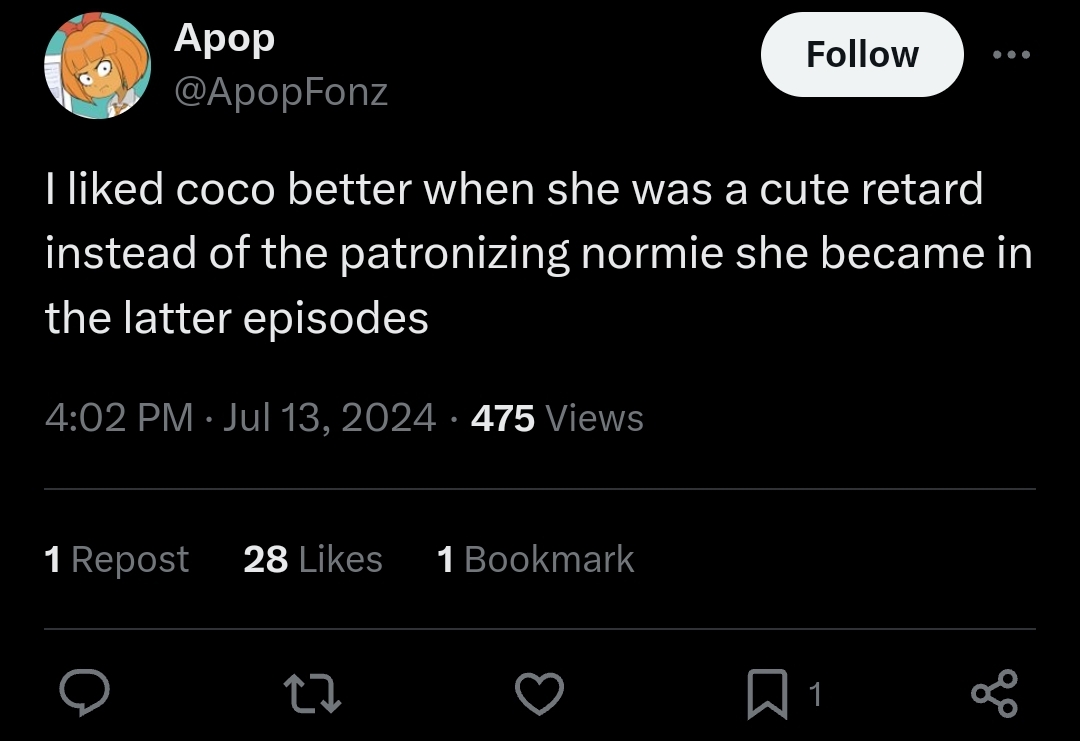Click Apop's profile avatar picture
The height and width of the screenshot is (741, 1080).
pos(97,66)
